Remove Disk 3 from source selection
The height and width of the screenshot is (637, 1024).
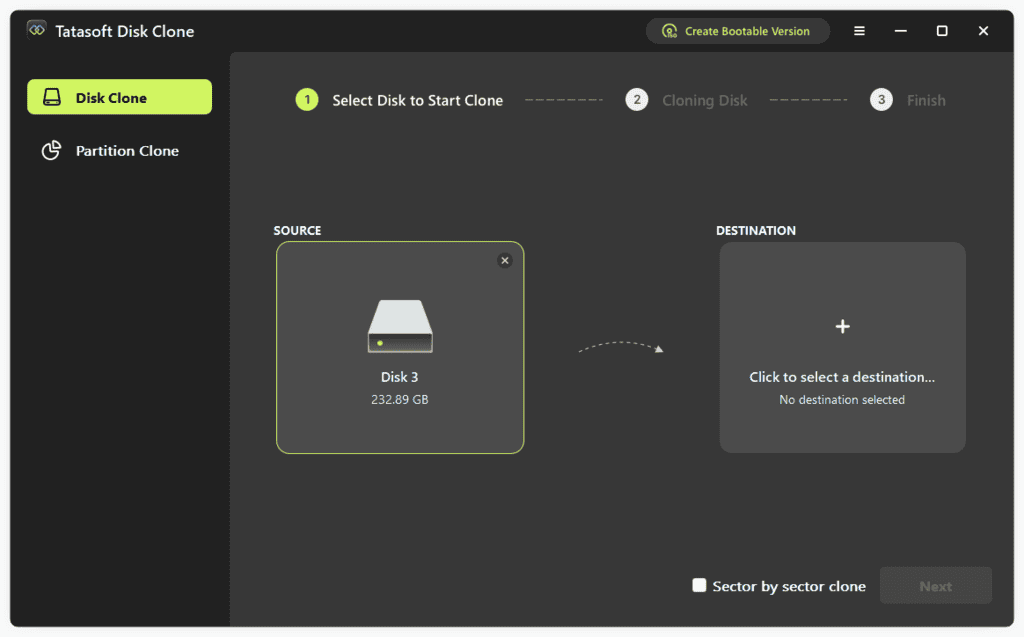point(504,260)
